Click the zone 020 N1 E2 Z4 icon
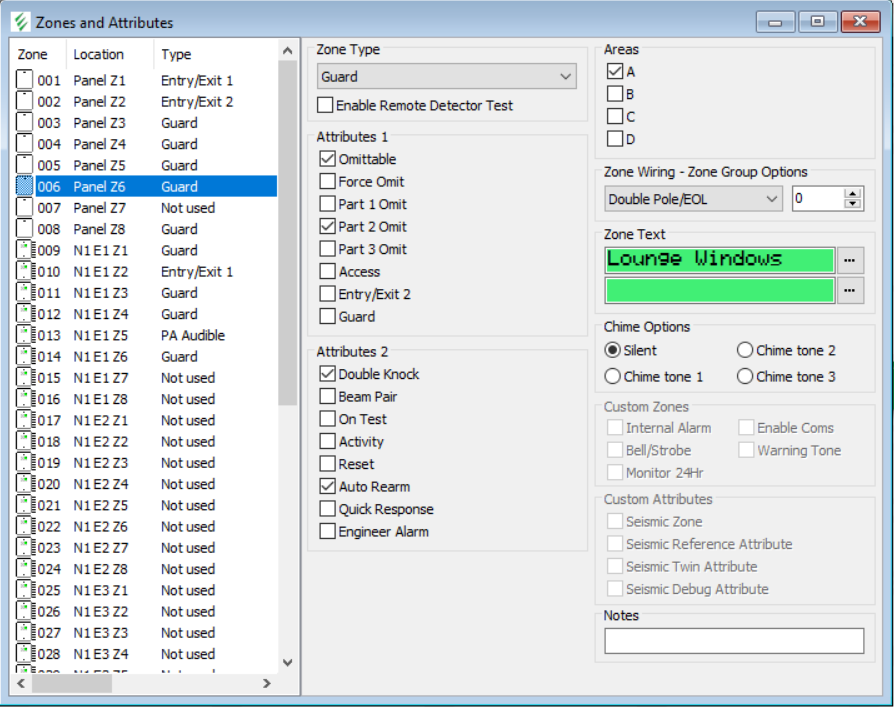The height and width of the screenshot is (707, 894). [x=25, y=484]
